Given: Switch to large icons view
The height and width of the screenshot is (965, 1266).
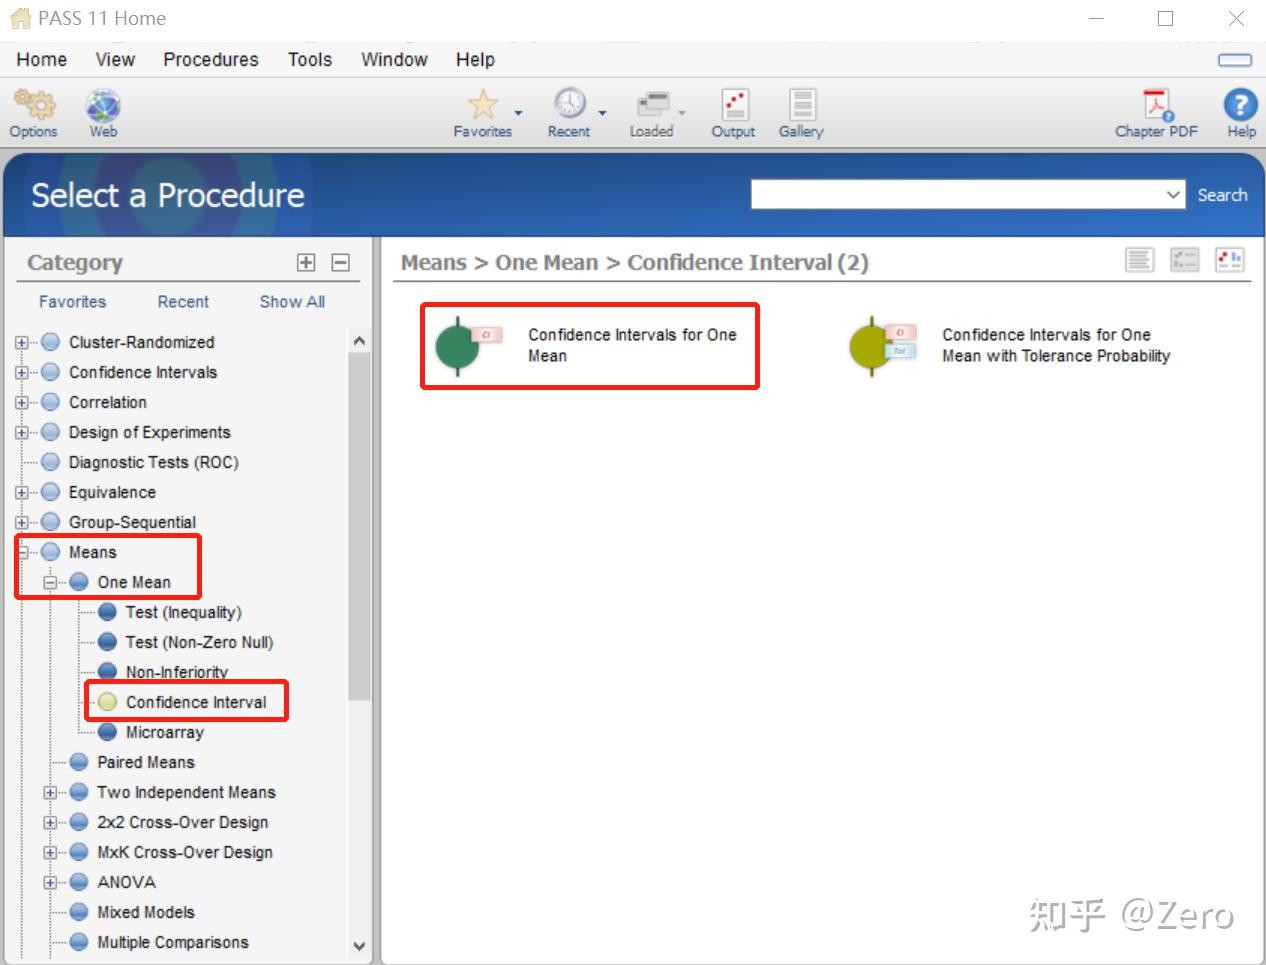Looking at the screenshot, I should click(x=1229, y=260).
